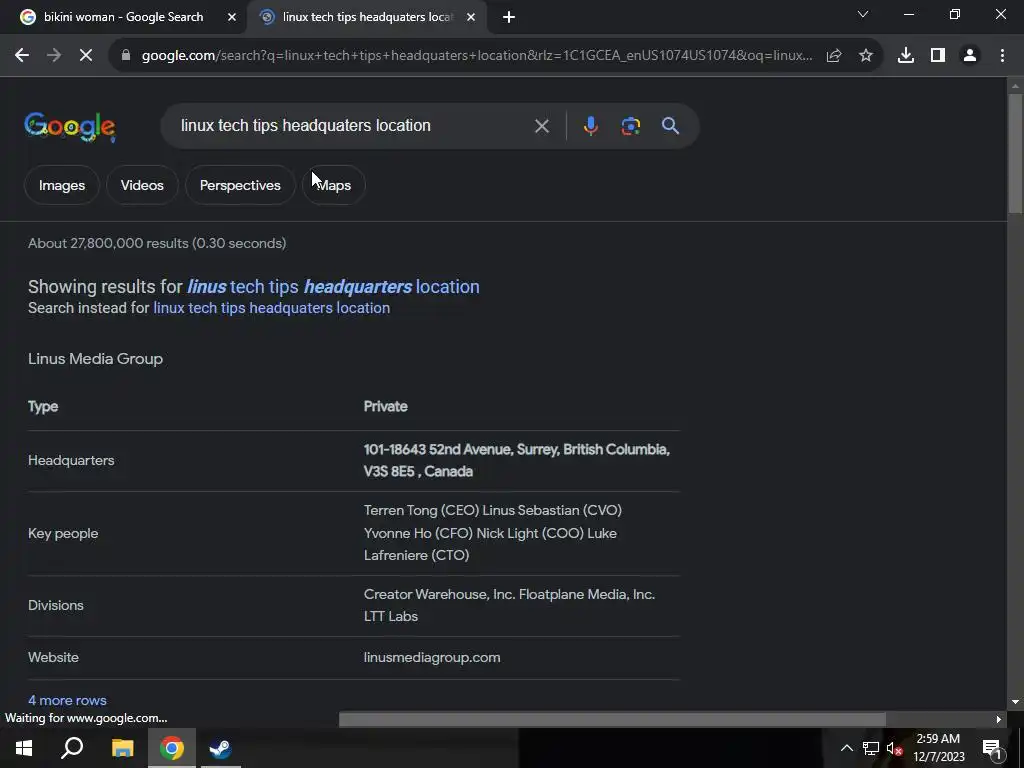Open network status tray icon
The image size is (1024, 768).
(x=871, y=748)
